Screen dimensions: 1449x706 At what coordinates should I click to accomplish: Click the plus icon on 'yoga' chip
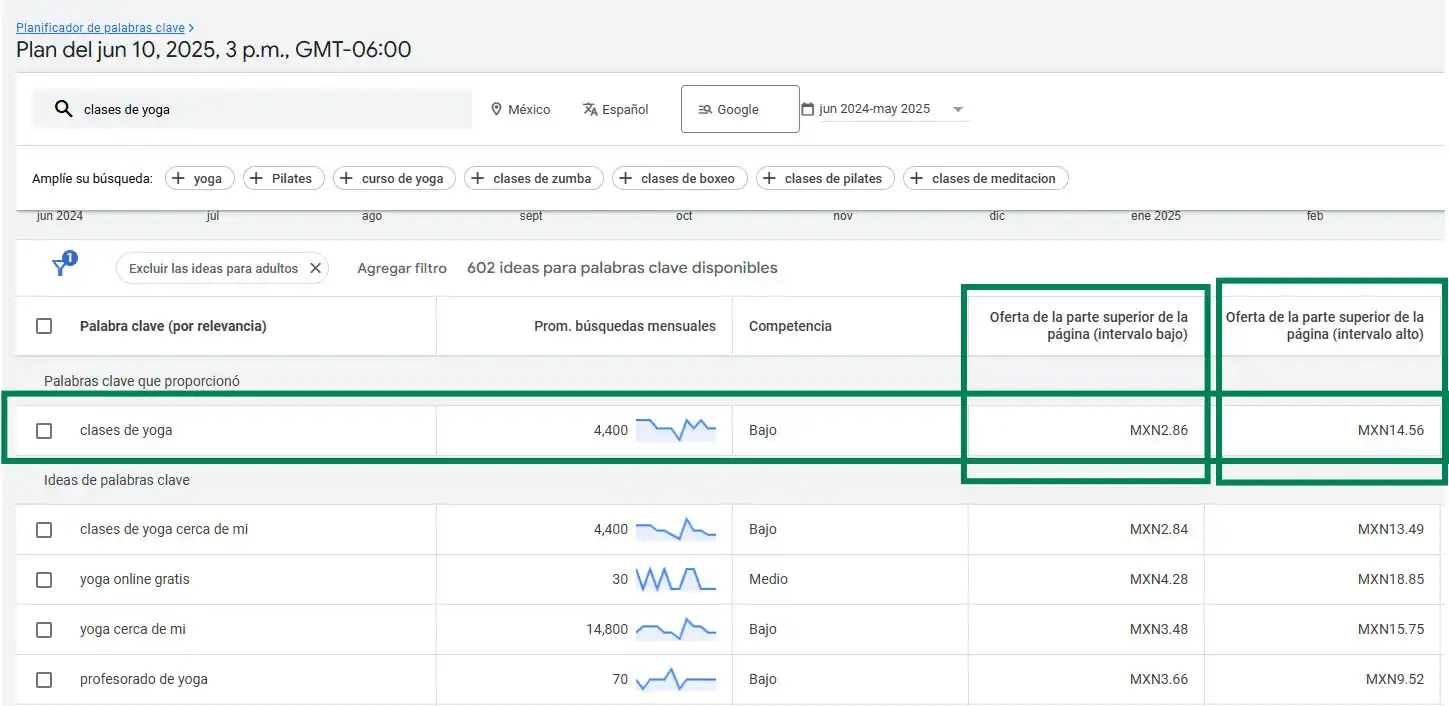tap(179, 178)
